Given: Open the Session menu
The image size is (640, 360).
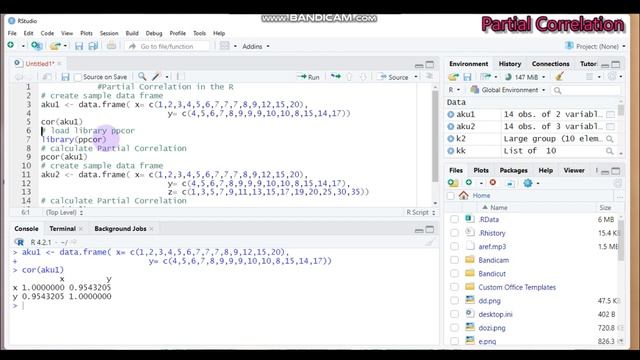Looking at the screenshot, I should (x=109, y=33).
